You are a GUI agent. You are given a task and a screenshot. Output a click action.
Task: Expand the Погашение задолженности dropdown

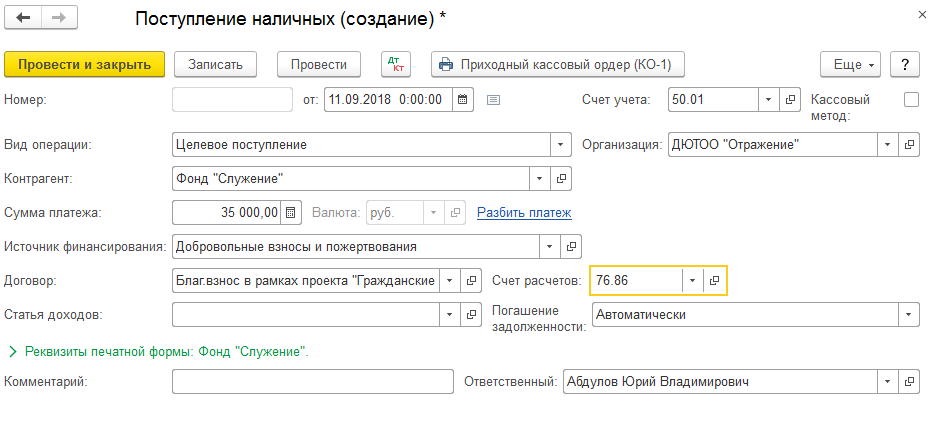pos(908,315)
